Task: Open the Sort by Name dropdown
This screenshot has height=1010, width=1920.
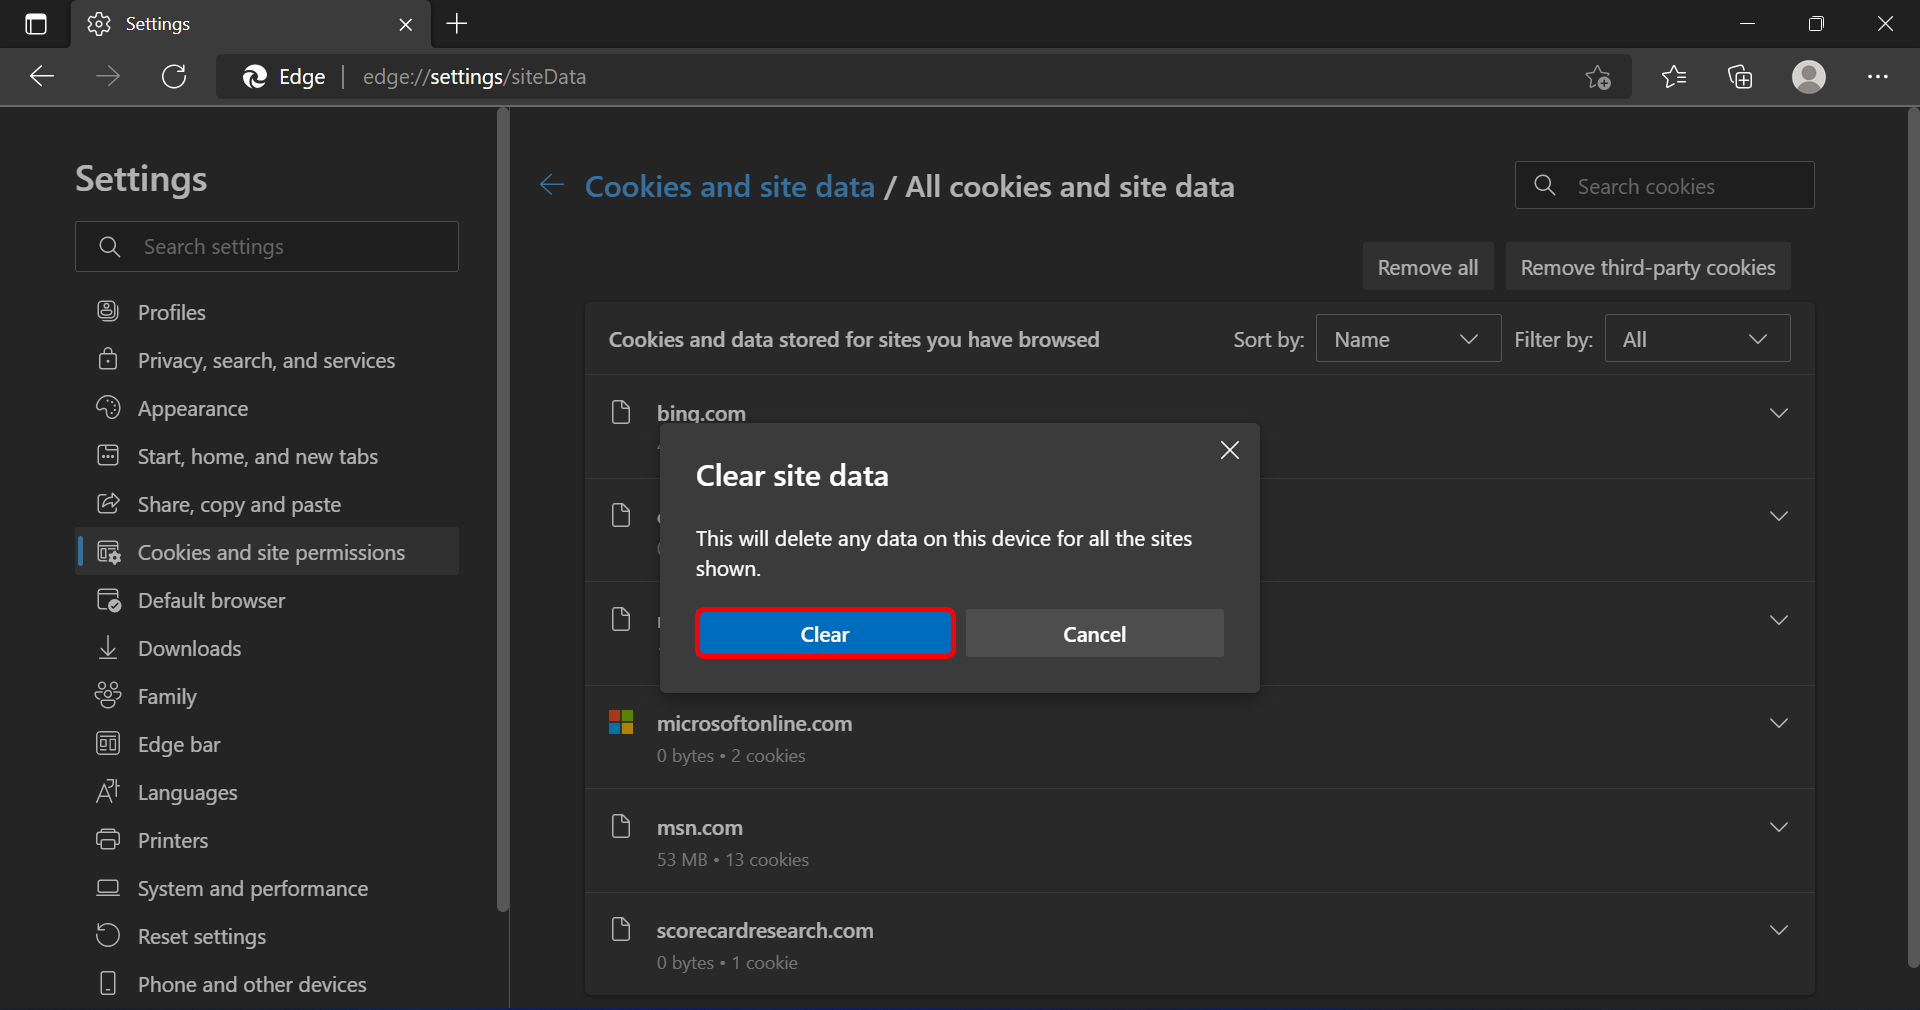Action: pos(1408,339)
